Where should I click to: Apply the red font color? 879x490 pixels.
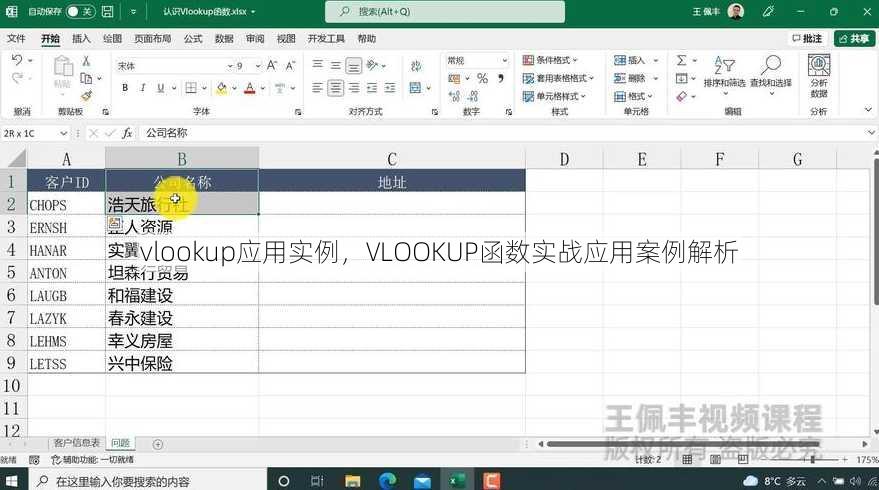click(x=250, y=88)
